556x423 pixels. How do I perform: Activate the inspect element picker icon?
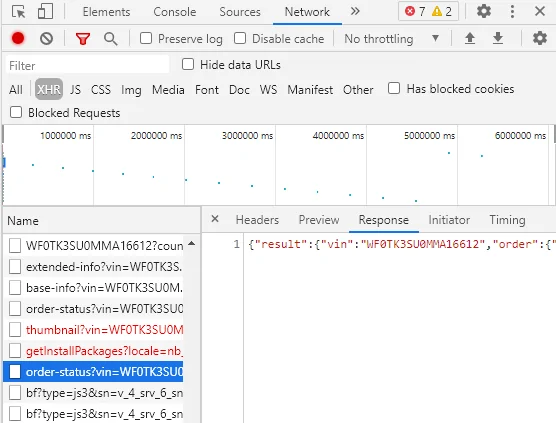[x=18, y=12]
